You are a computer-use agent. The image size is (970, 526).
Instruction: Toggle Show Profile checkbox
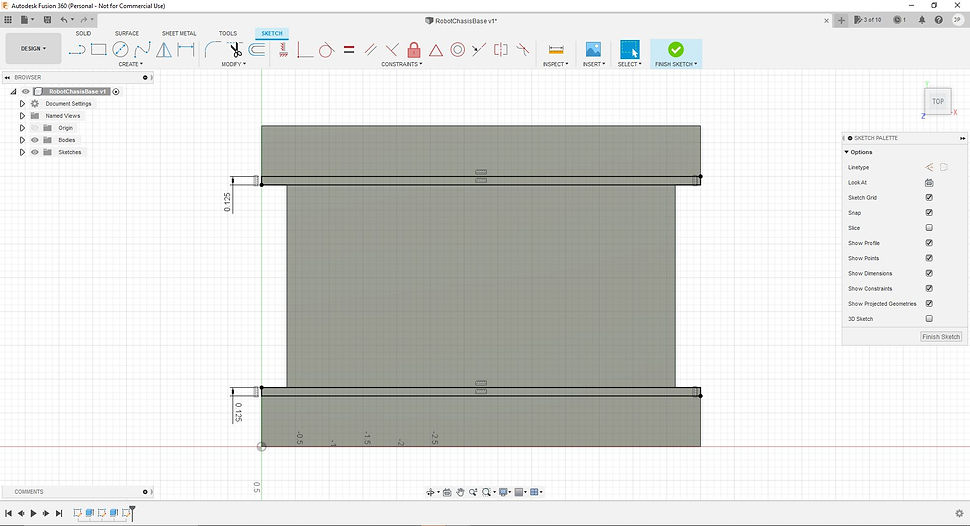929,243
